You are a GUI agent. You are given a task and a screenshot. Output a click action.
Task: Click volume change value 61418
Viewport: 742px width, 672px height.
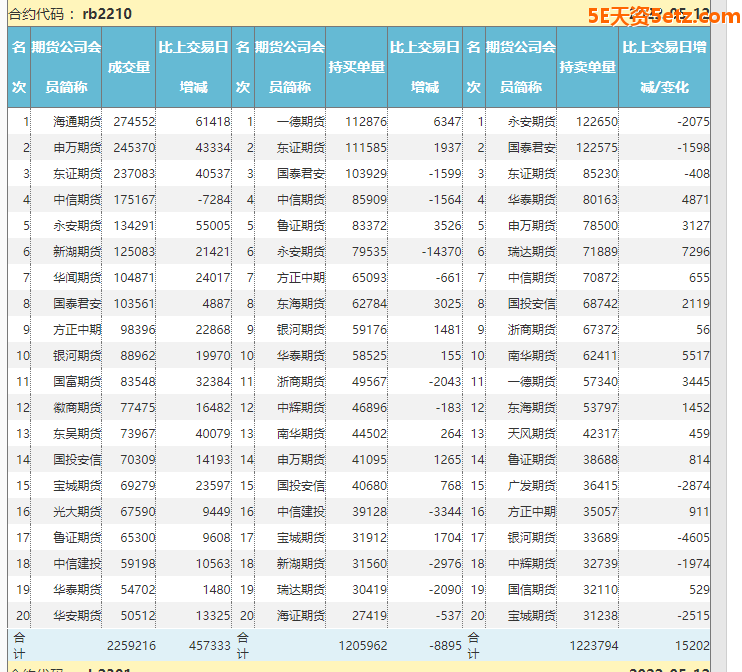pos(212,122)
